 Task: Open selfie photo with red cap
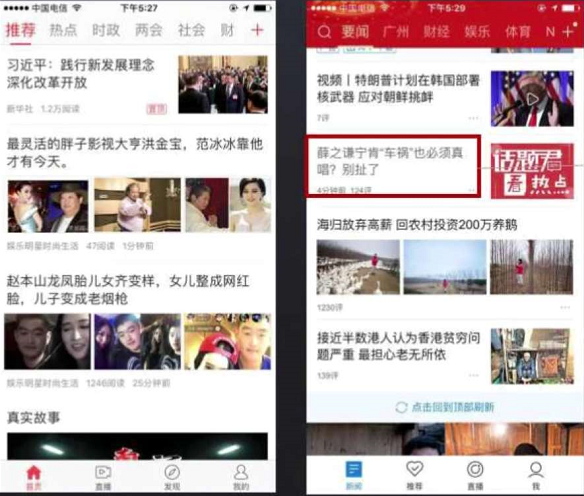[x=228, y=341]
